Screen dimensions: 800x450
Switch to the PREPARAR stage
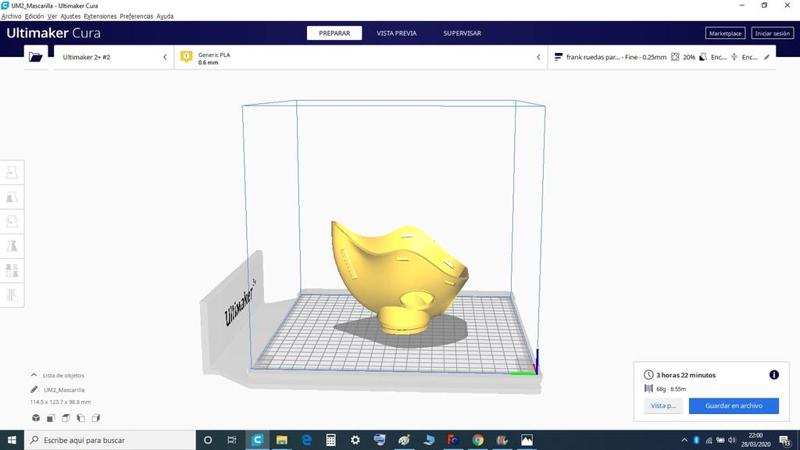tap(334, 33)
